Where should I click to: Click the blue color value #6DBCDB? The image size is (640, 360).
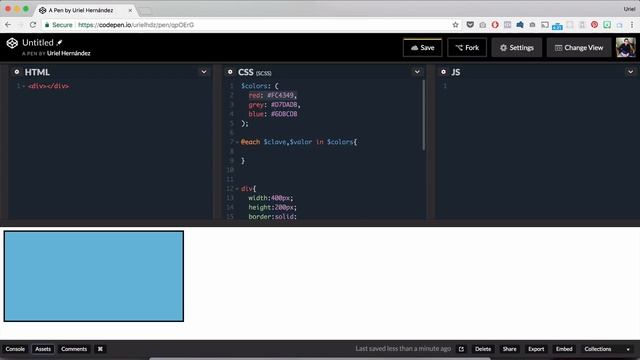[x=284, y=114]
